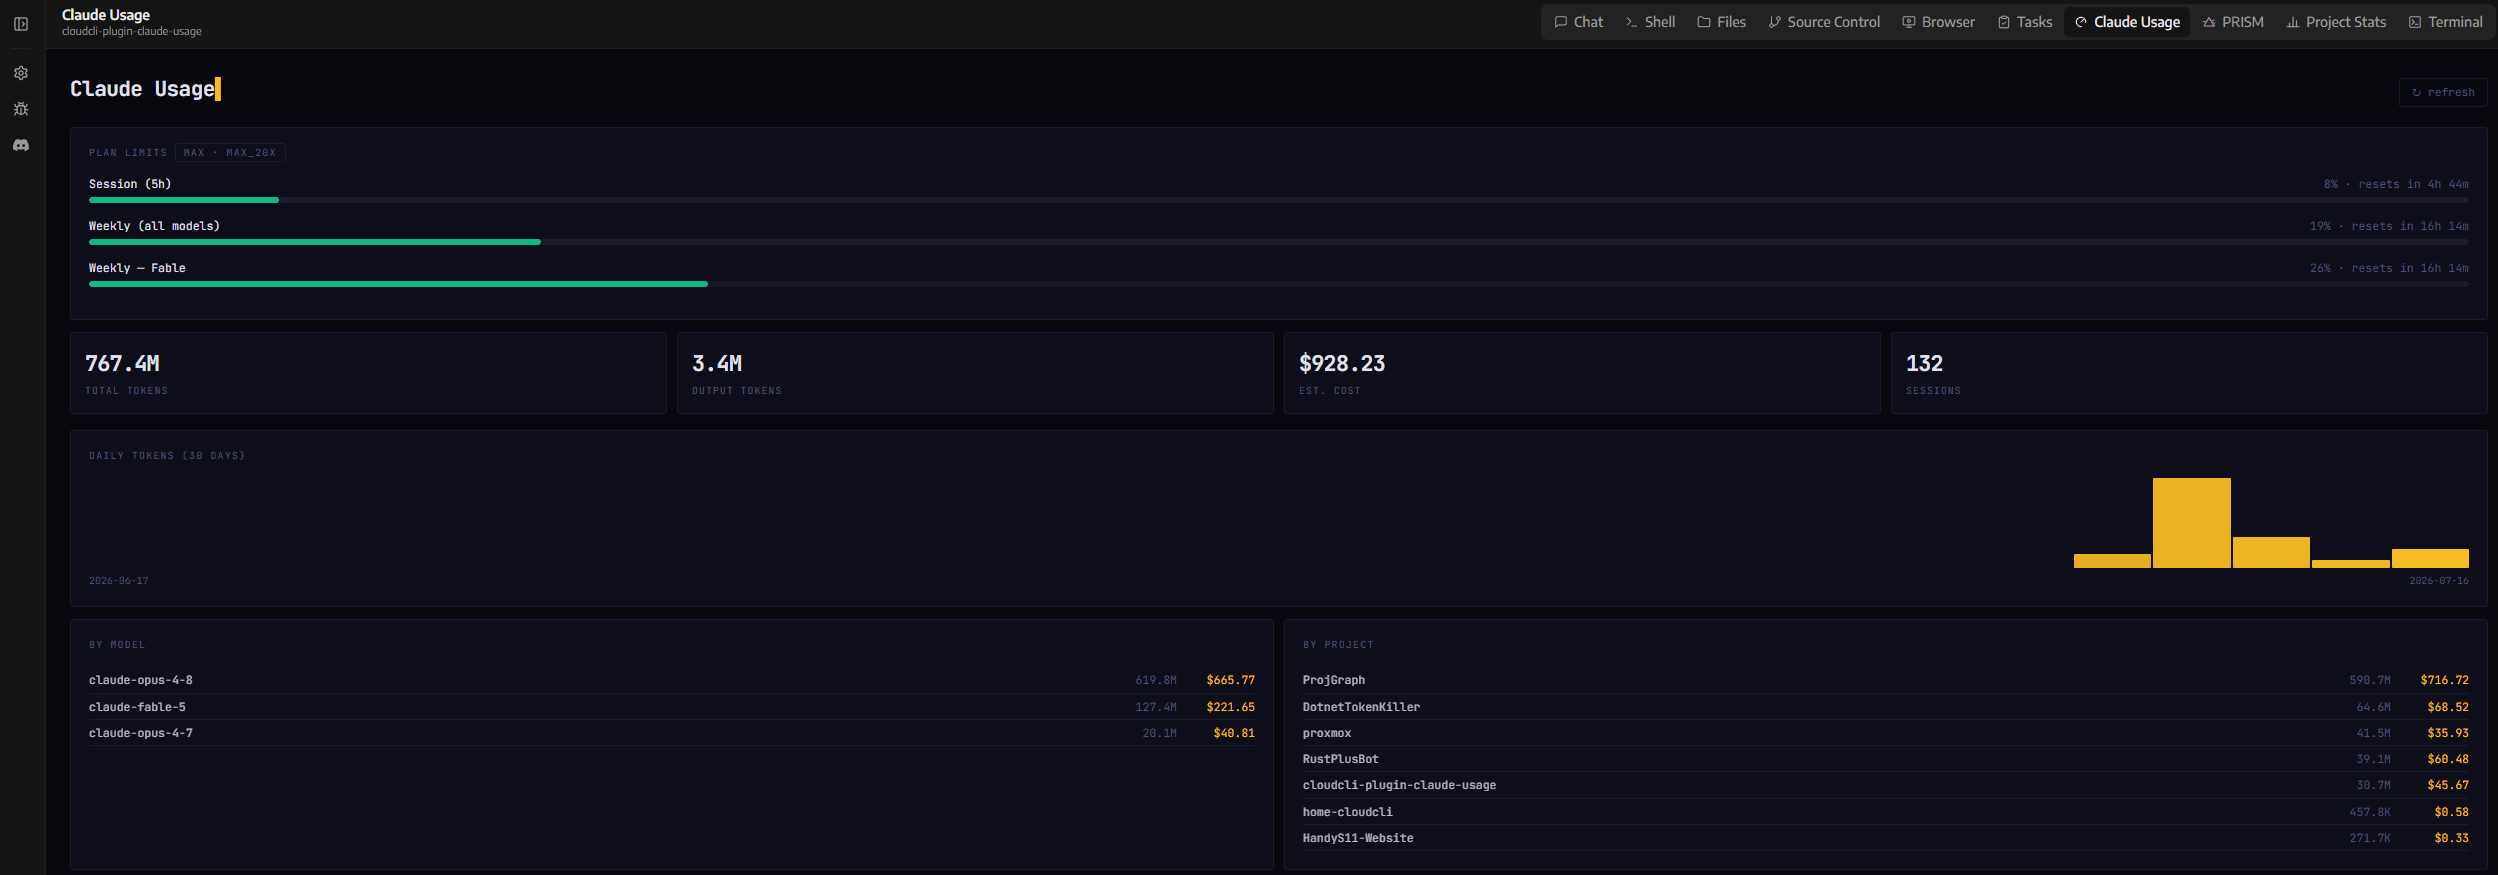Select the 767.4M total tokens card
This screenshot has width=2498, height=875.
pos(368,373)
